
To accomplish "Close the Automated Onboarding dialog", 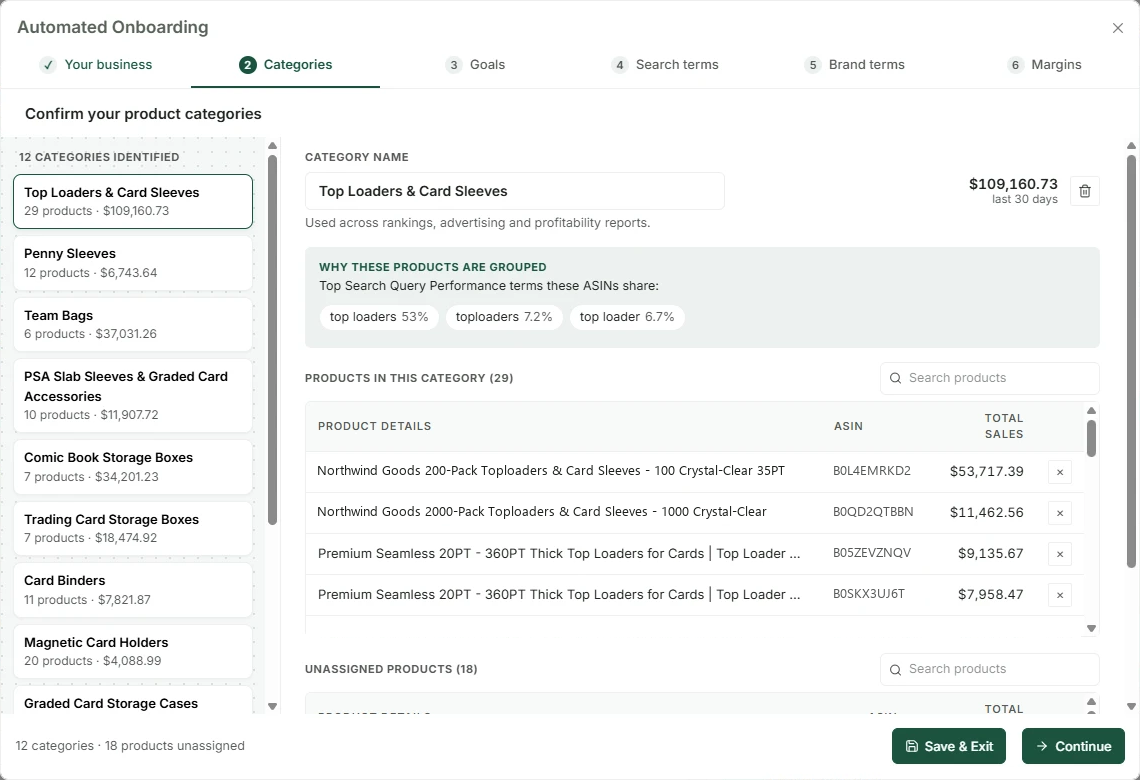I will (x=1117, y=28).
